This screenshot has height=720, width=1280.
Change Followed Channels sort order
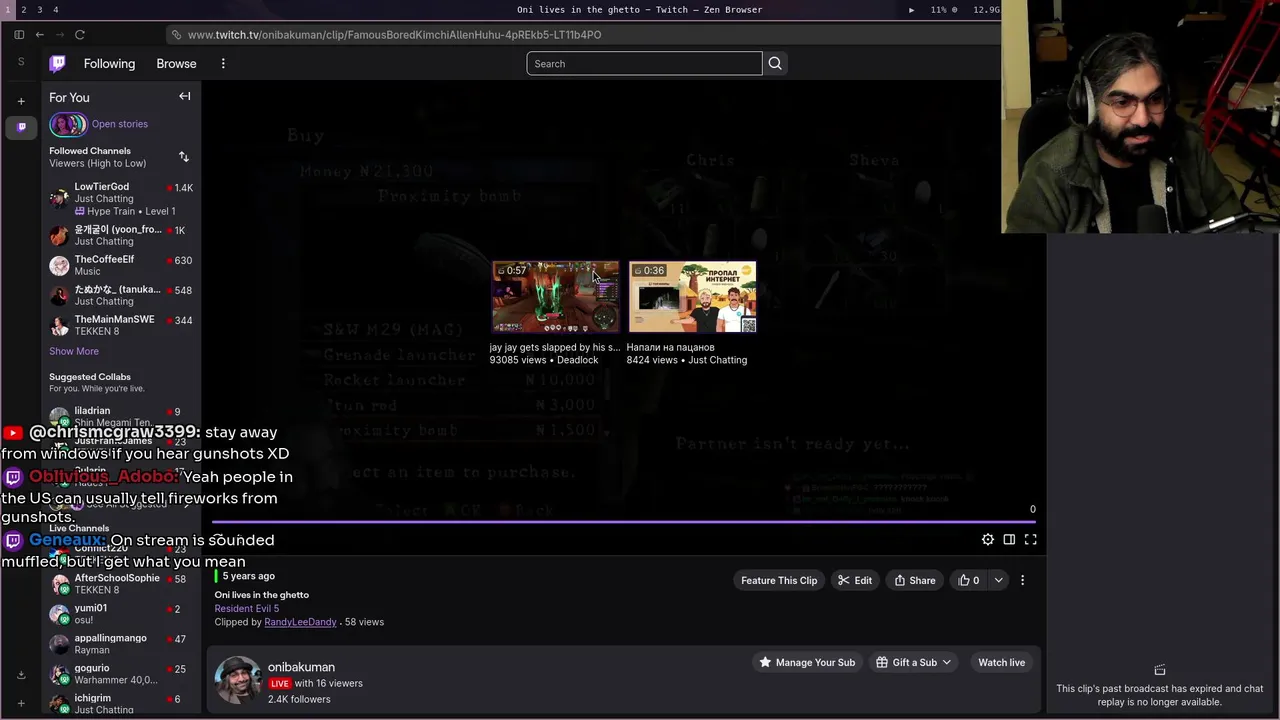coord(183,157)
